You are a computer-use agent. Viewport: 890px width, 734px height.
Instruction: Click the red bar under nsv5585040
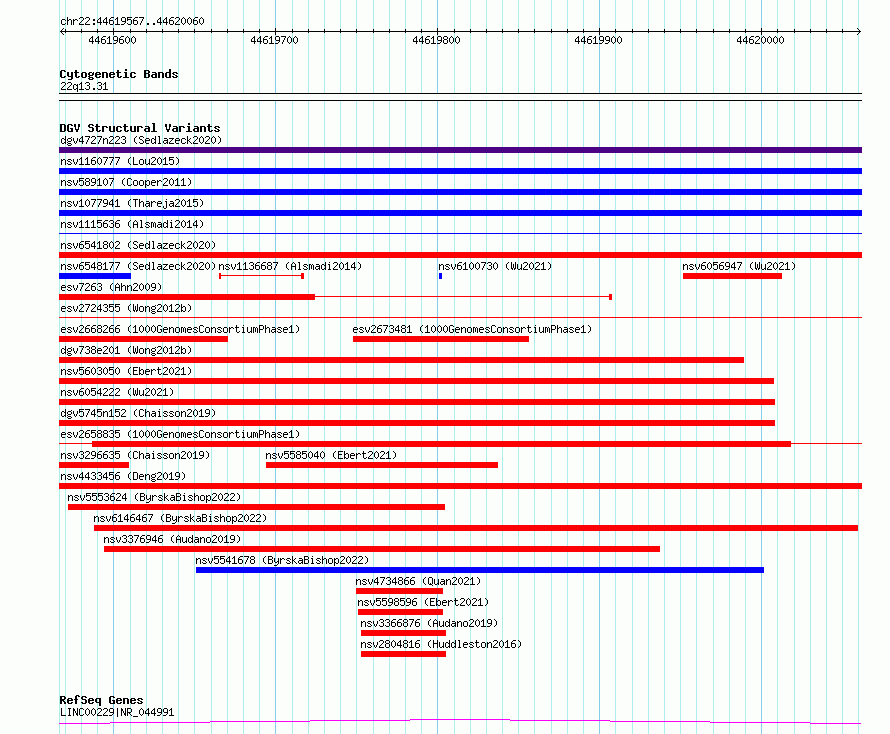(x=382, y=465)
